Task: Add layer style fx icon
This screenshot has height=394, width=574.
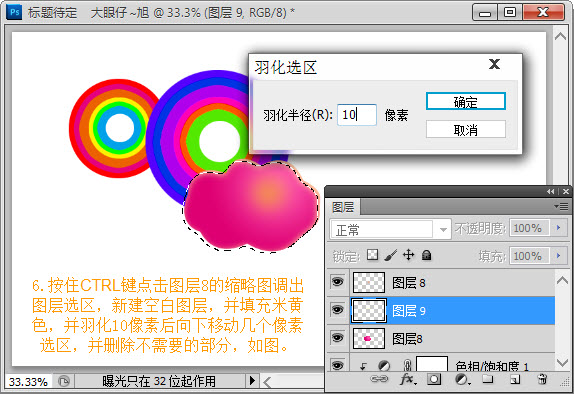Action: 407,379
